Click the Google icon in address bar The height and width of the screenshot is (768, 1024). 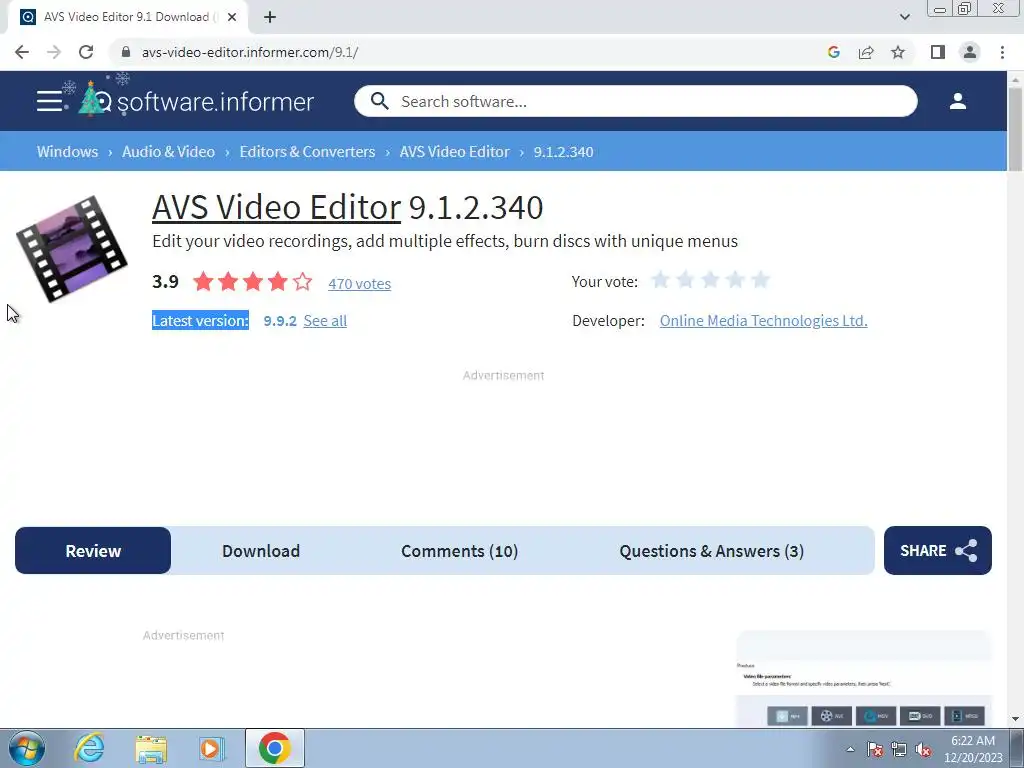pos(833,52)
